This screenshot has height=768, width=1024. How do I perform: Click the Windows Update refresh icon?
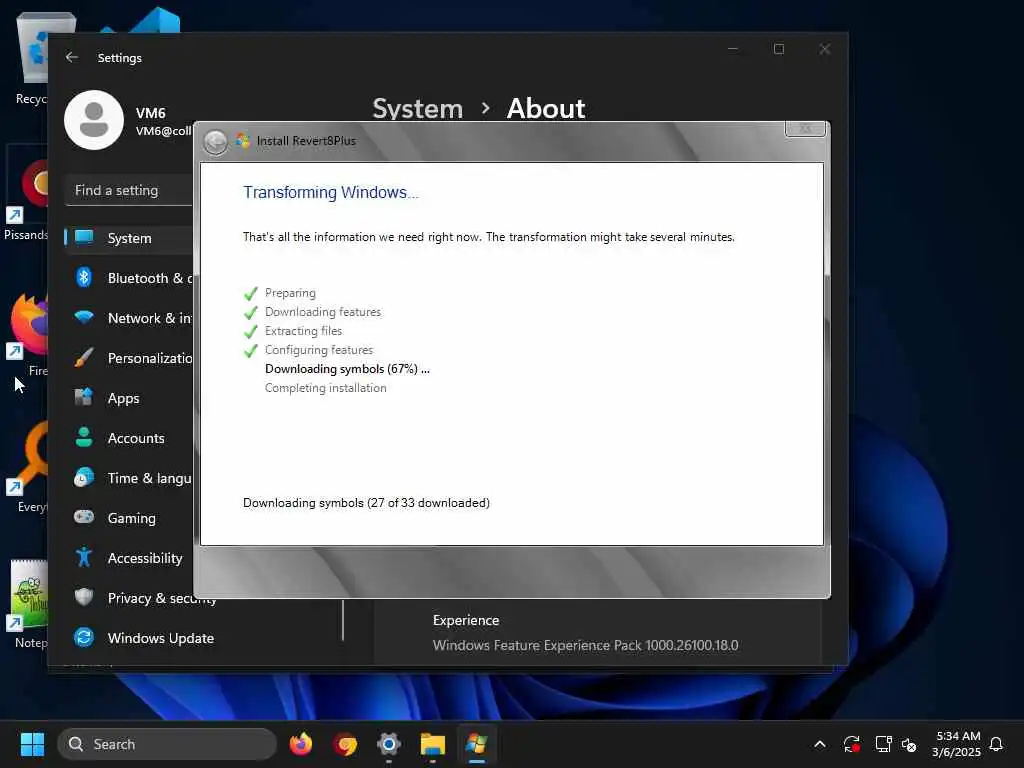tap(84, 637)
